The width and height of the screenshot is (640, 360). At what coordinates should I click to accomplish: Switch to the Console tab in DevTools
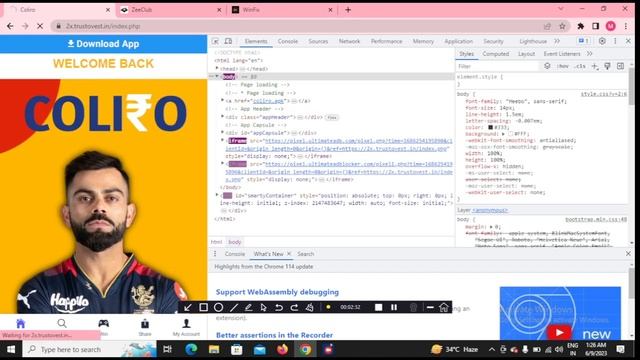pos(288,41)
